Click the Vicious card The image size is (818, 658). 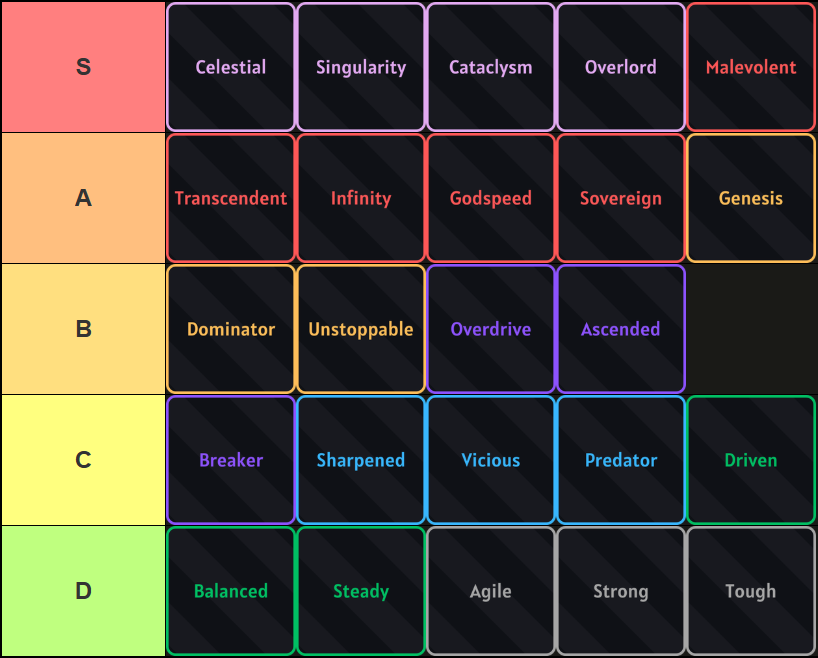coord(490,460)
